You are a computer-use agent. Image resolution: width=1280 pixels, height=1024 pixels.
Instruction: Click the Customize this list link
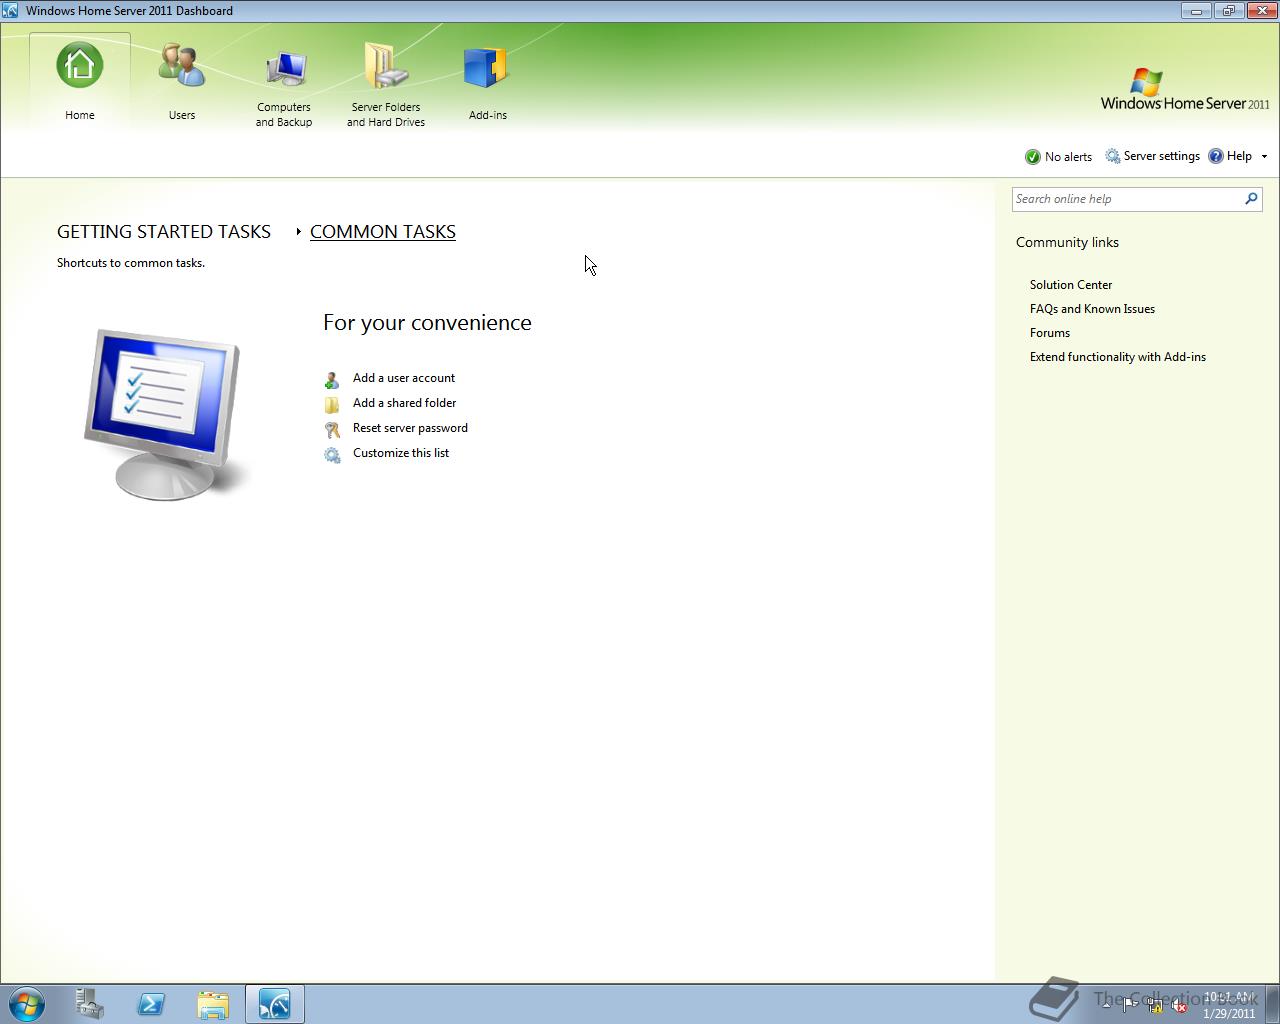tap(401, 453)
